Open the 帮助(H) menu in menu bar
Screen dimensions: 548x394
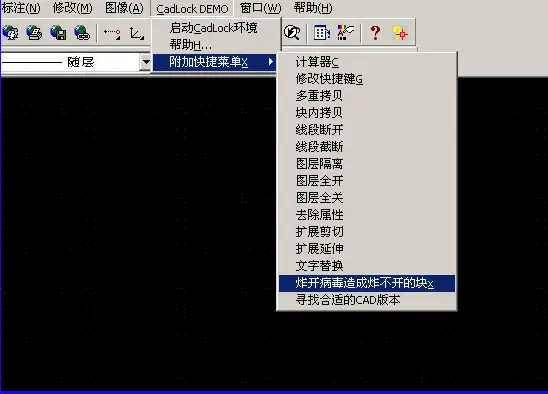coord(313,8)
